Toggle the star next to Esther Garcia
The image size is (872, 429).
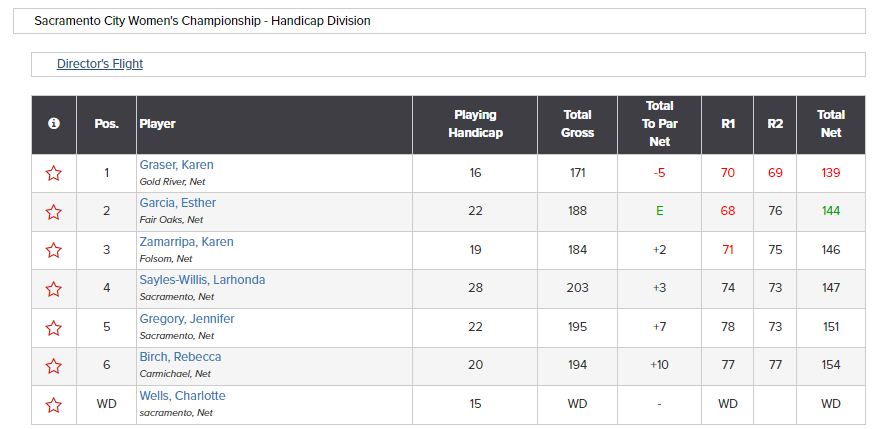point(53,212)
